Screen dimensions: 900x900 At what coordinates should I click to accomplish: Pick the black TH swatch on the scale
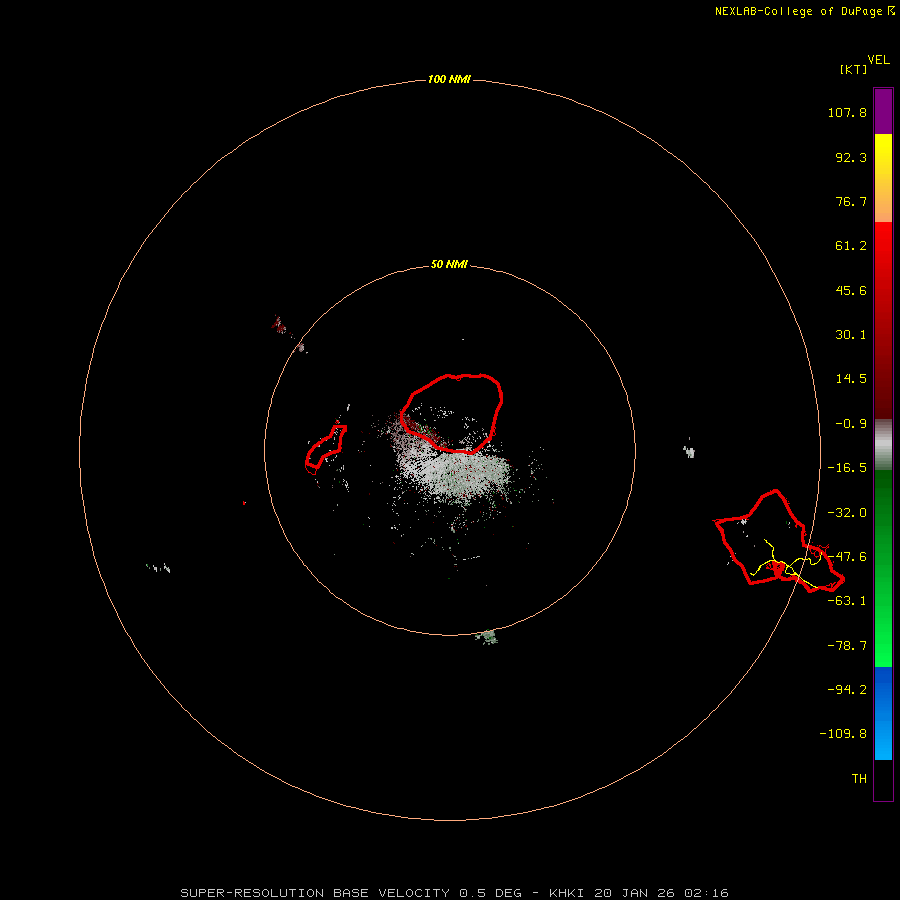pos(883,779)
